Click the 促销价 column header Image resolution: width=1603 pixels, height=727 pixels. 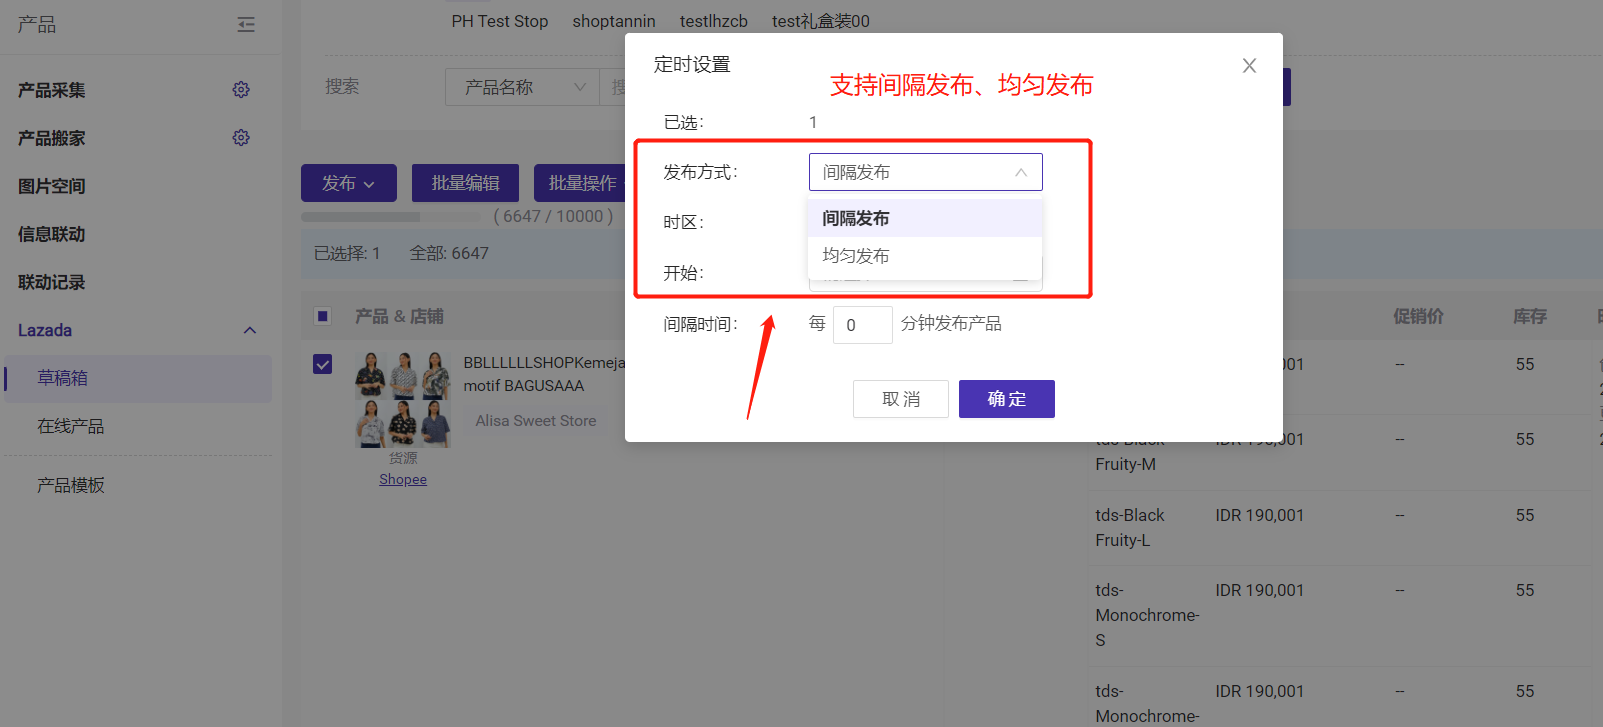[1419, 316]
